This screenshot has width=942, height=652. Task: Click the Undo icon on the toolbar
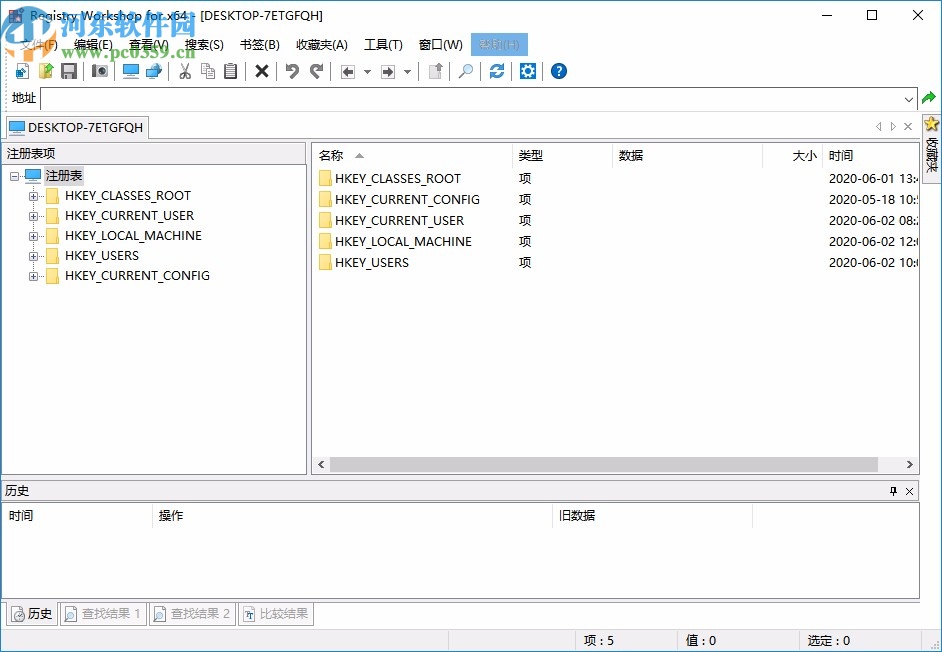[x=291, y=71]
